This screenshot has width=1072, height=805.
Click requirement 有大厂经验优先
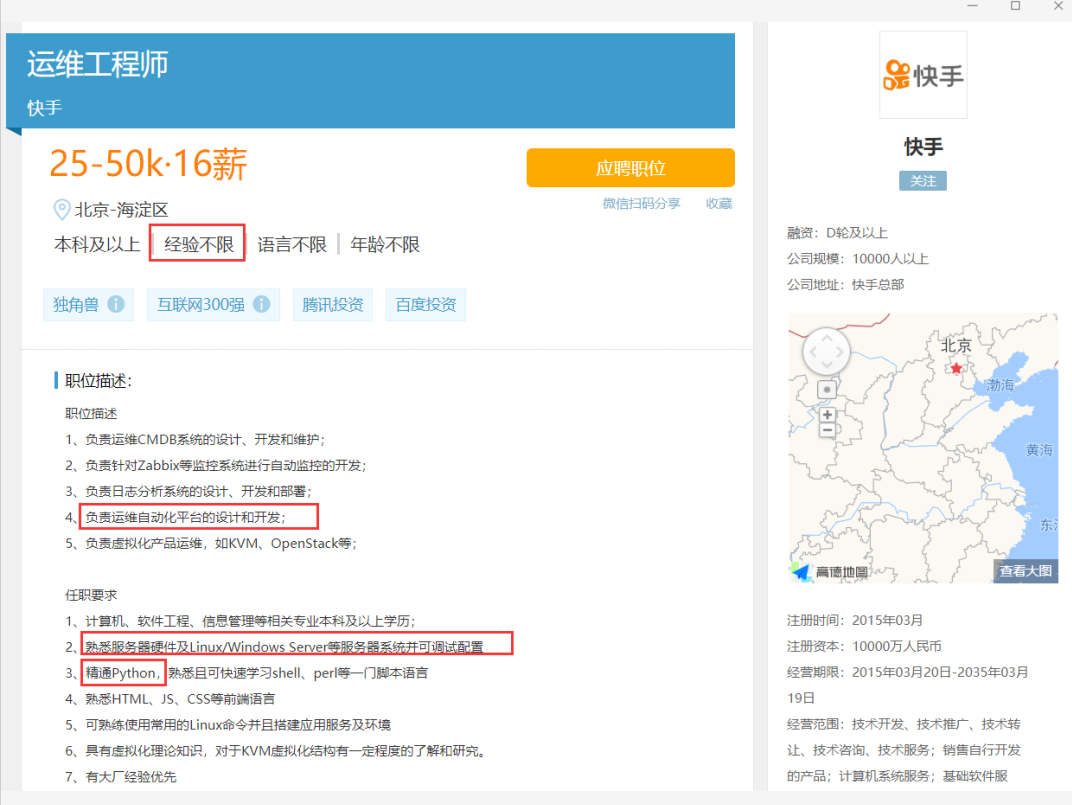(120, 777)
